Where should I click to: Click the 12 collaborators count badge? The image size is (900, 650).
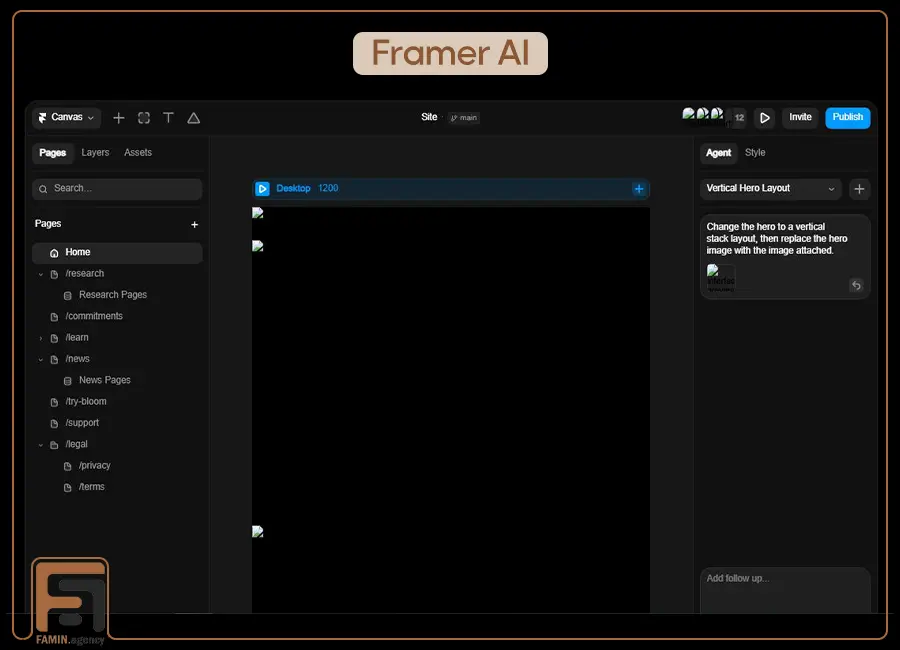point(739,118)
